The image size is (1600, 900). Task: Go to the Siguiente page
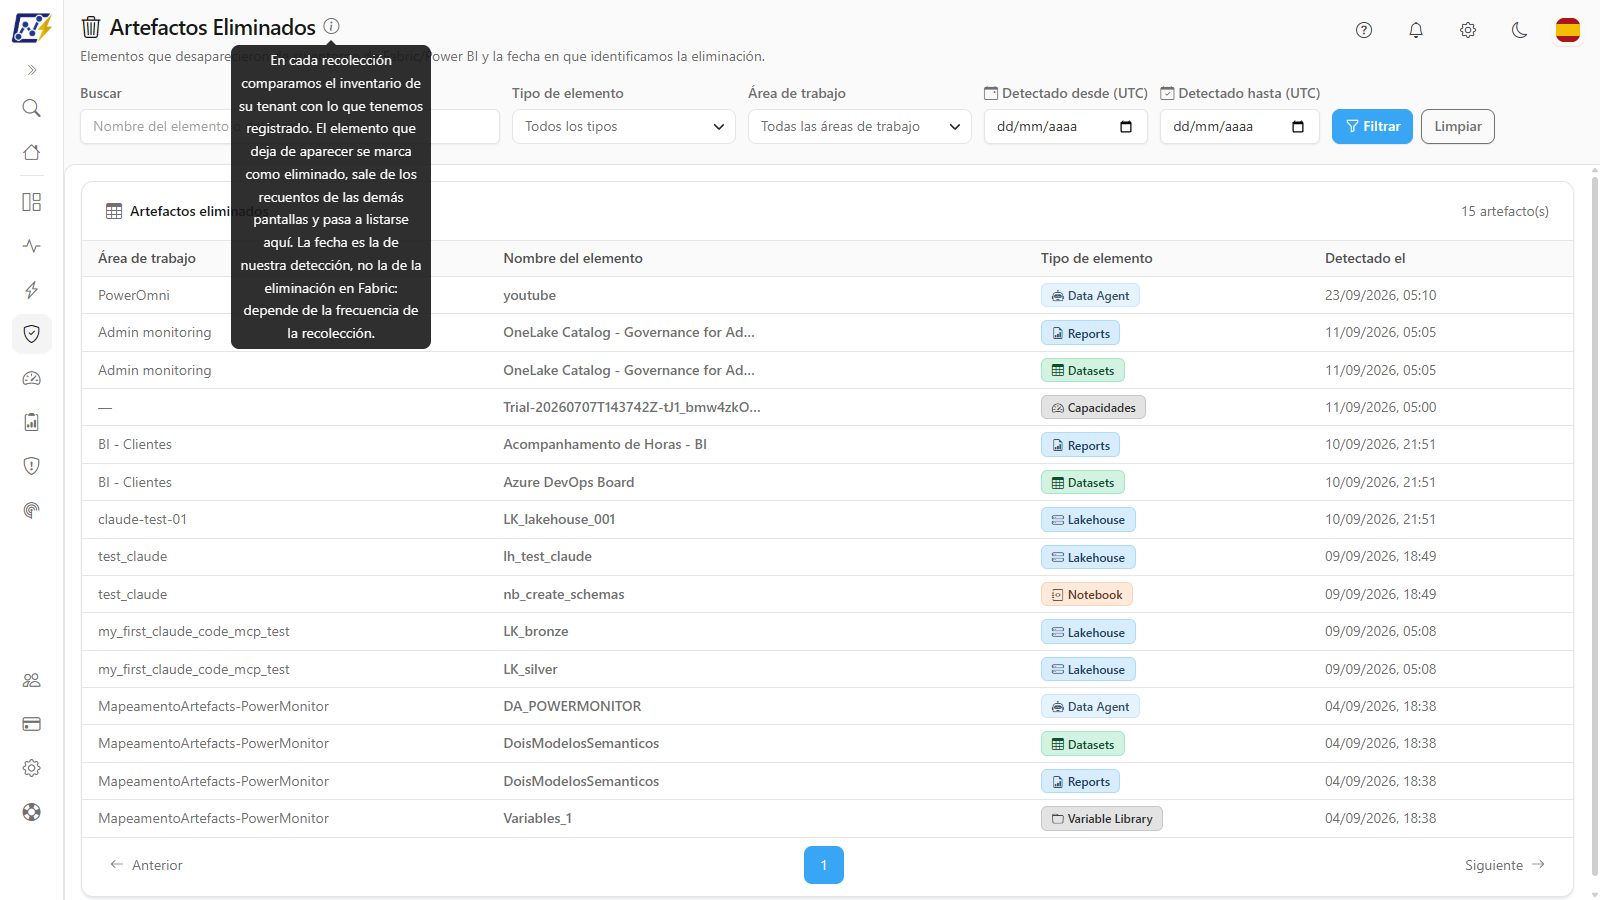[1505, 865]
